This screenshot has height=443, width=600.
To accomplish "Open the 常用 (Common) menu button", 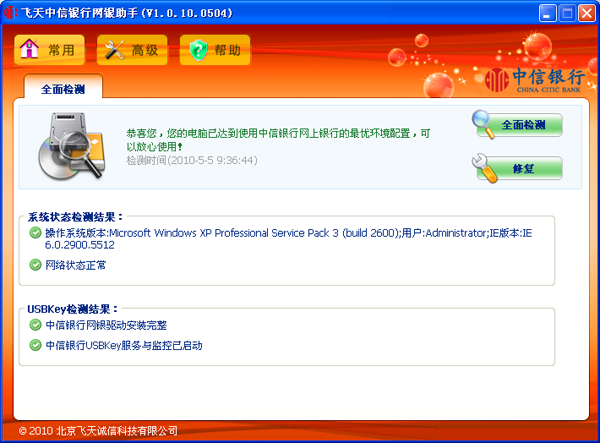I will coord(49,50).
